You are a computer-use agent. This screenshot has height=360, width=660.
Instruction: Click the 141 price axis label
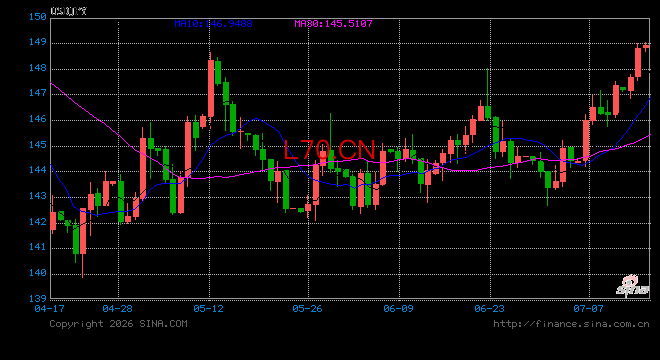(x=37, y=247)
